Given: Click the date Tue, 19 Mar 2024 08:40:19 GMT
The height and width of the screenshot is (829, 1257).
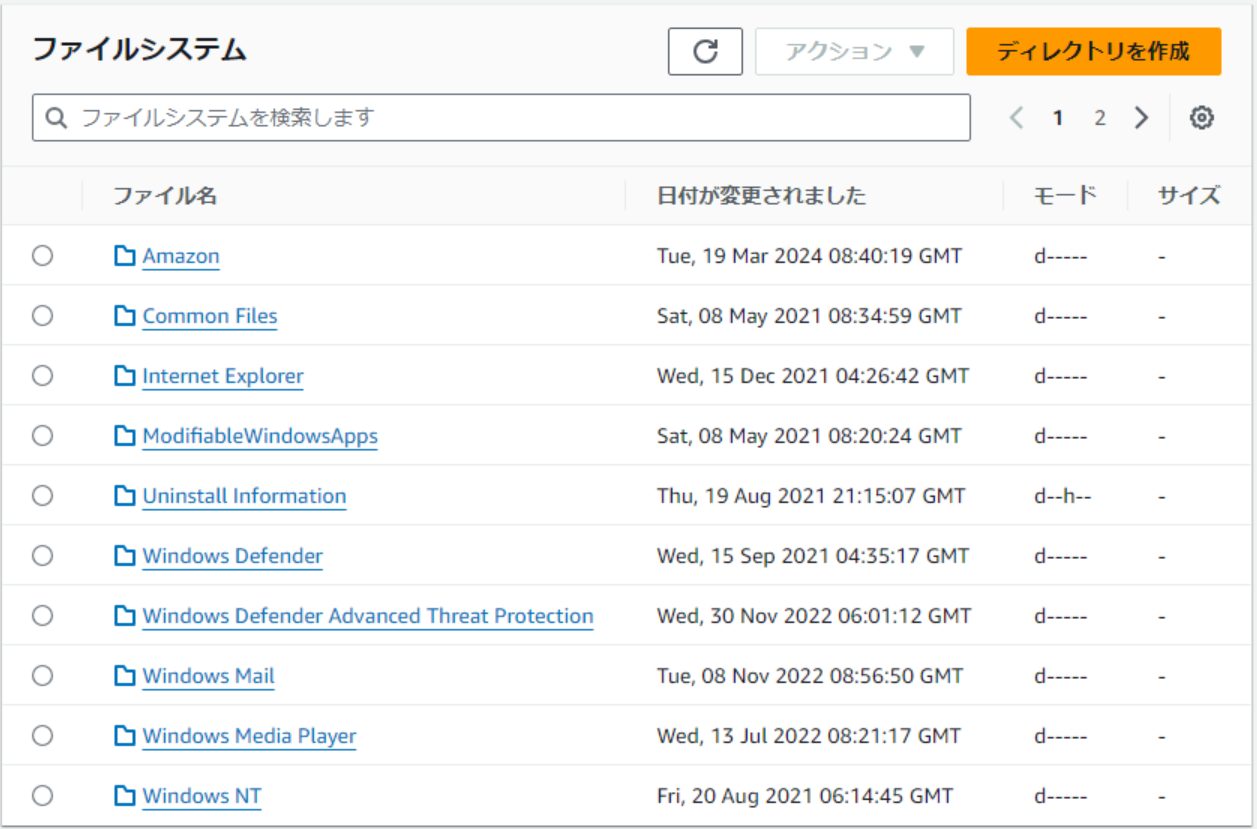Looking at the screenshot, I should coord(809,256).
